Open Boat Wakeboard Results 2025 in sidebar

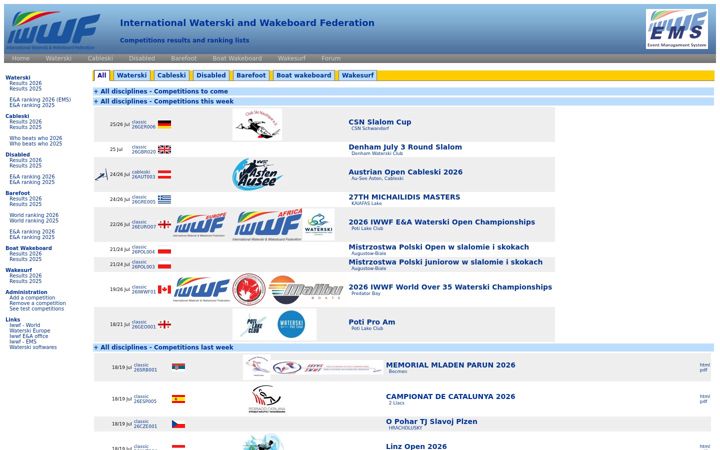tap(26, 259)
